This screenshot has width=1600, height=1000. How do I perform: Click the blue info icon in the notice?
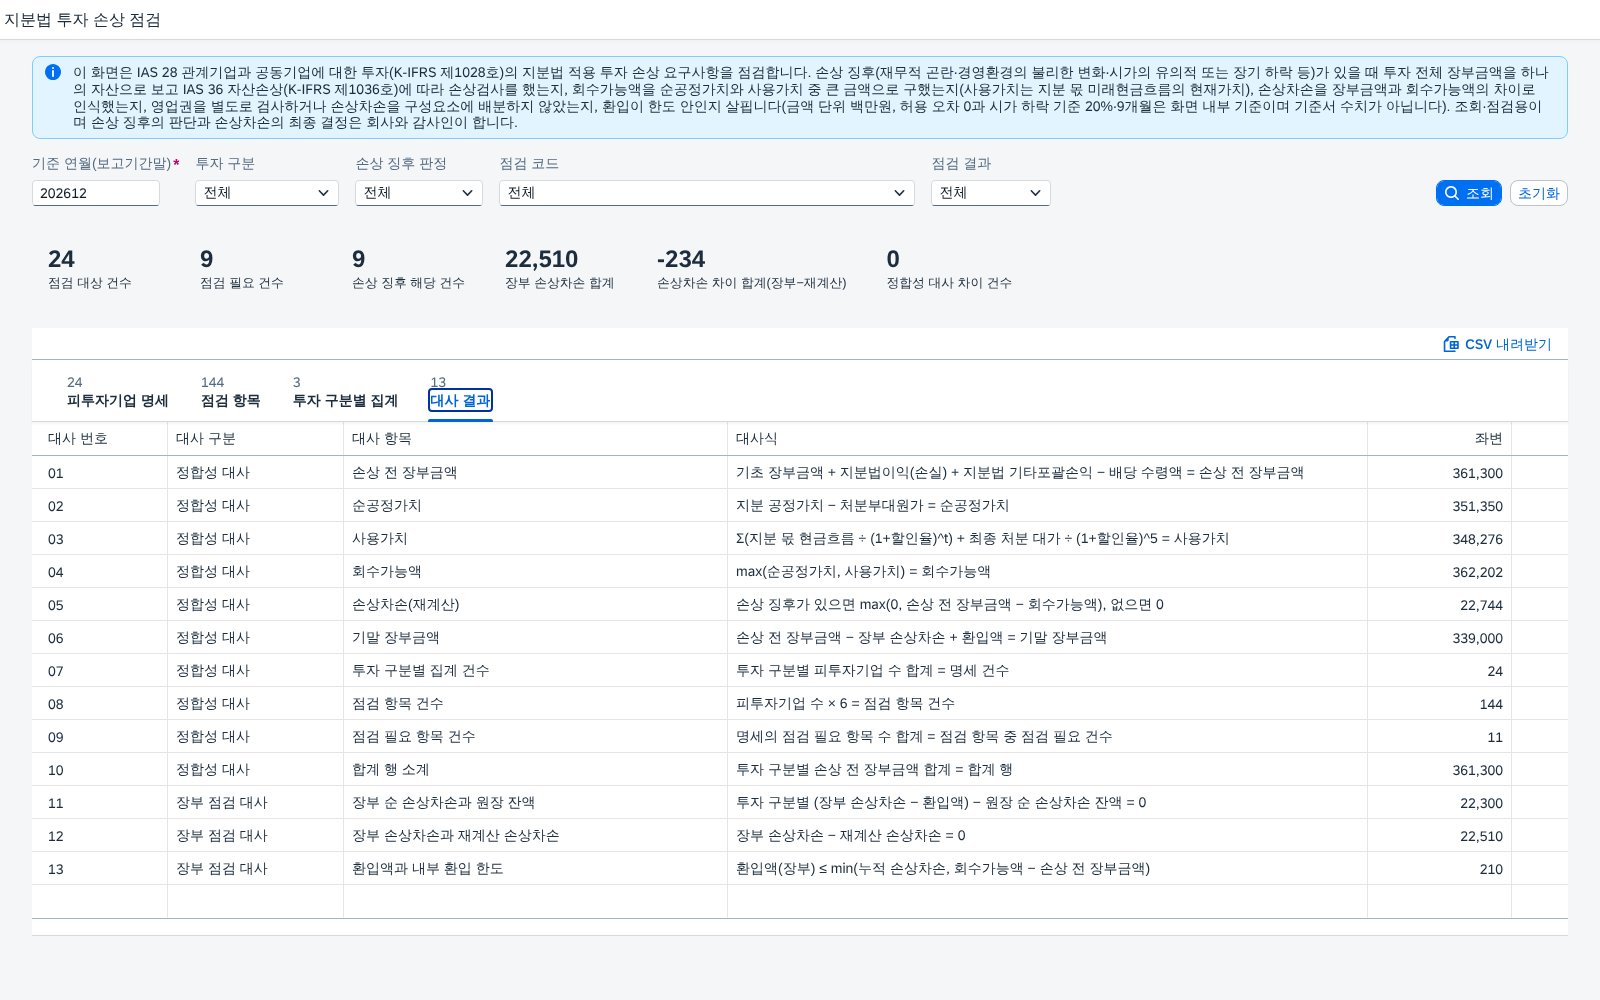[53, 72]
